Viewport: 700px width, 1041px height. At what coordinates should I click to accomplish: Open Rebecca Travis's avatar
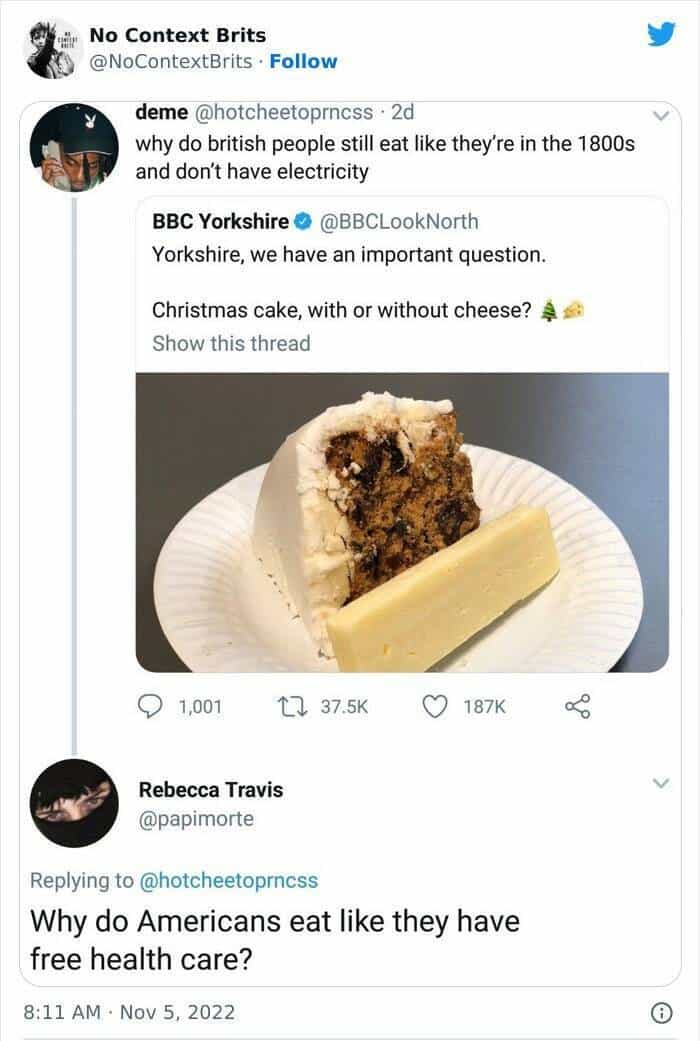(x=74, y=803)
